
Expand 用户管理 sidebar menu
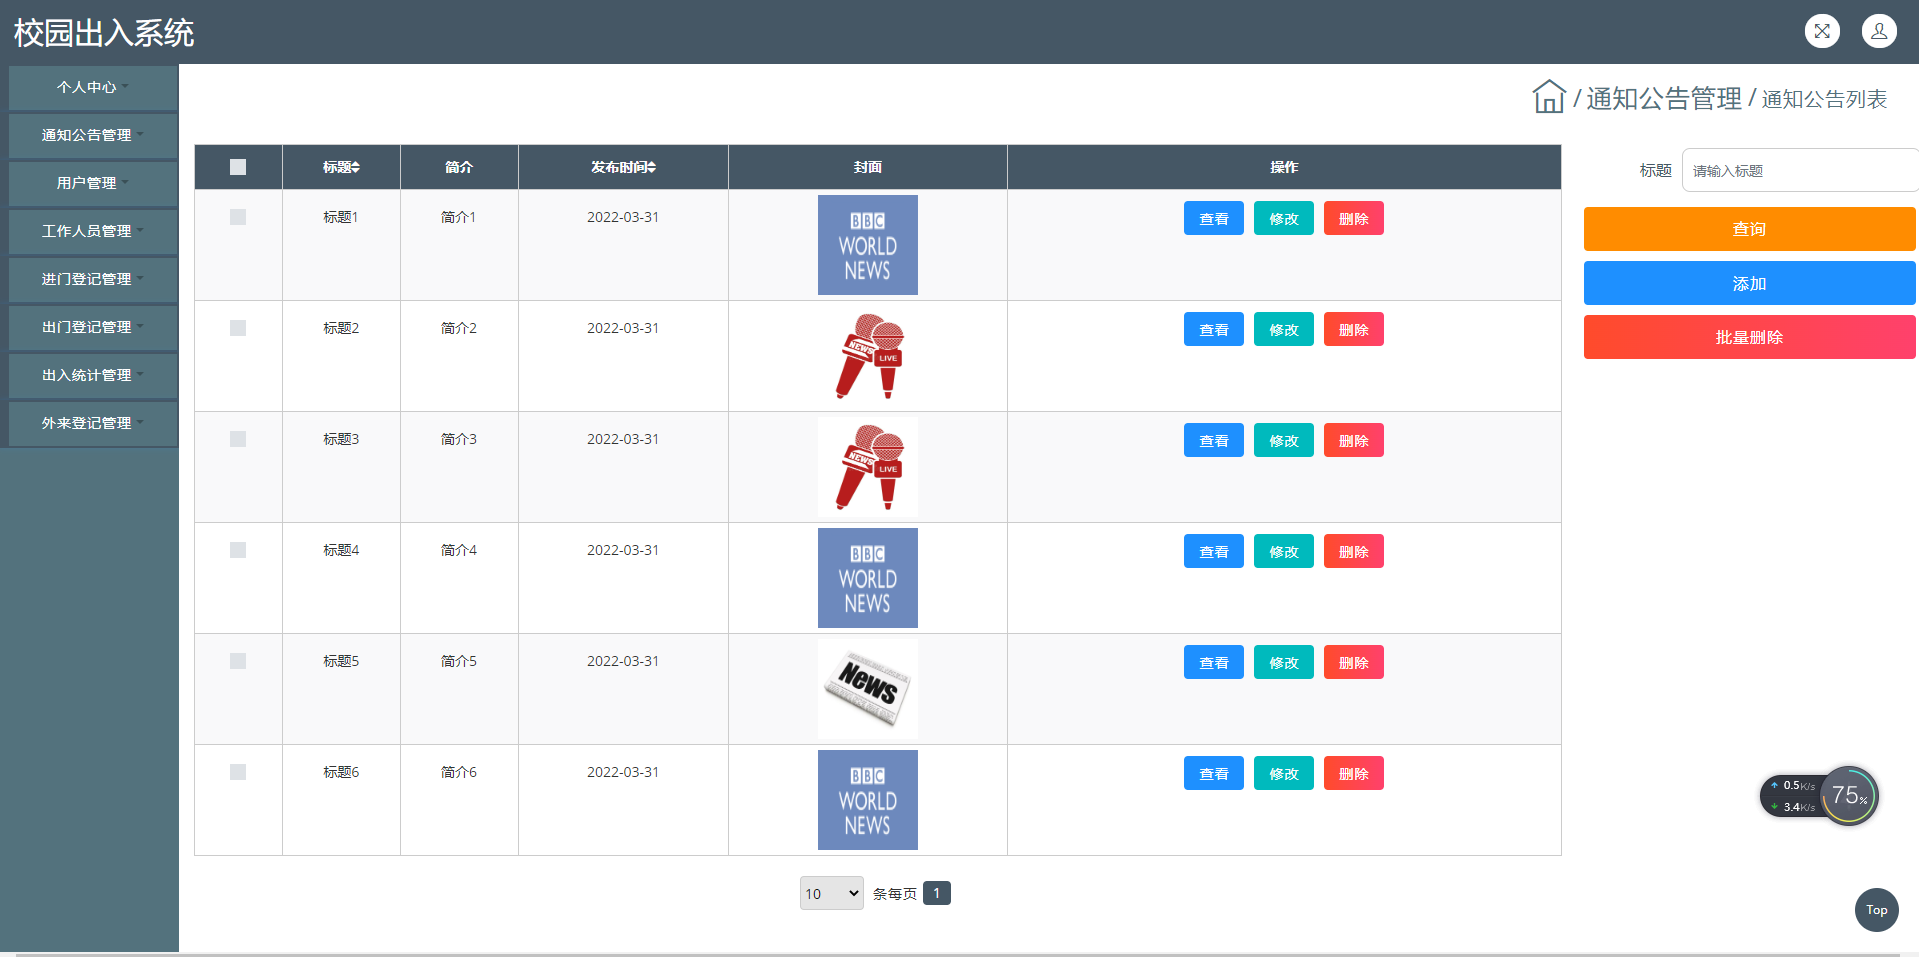tap(93, 184)
